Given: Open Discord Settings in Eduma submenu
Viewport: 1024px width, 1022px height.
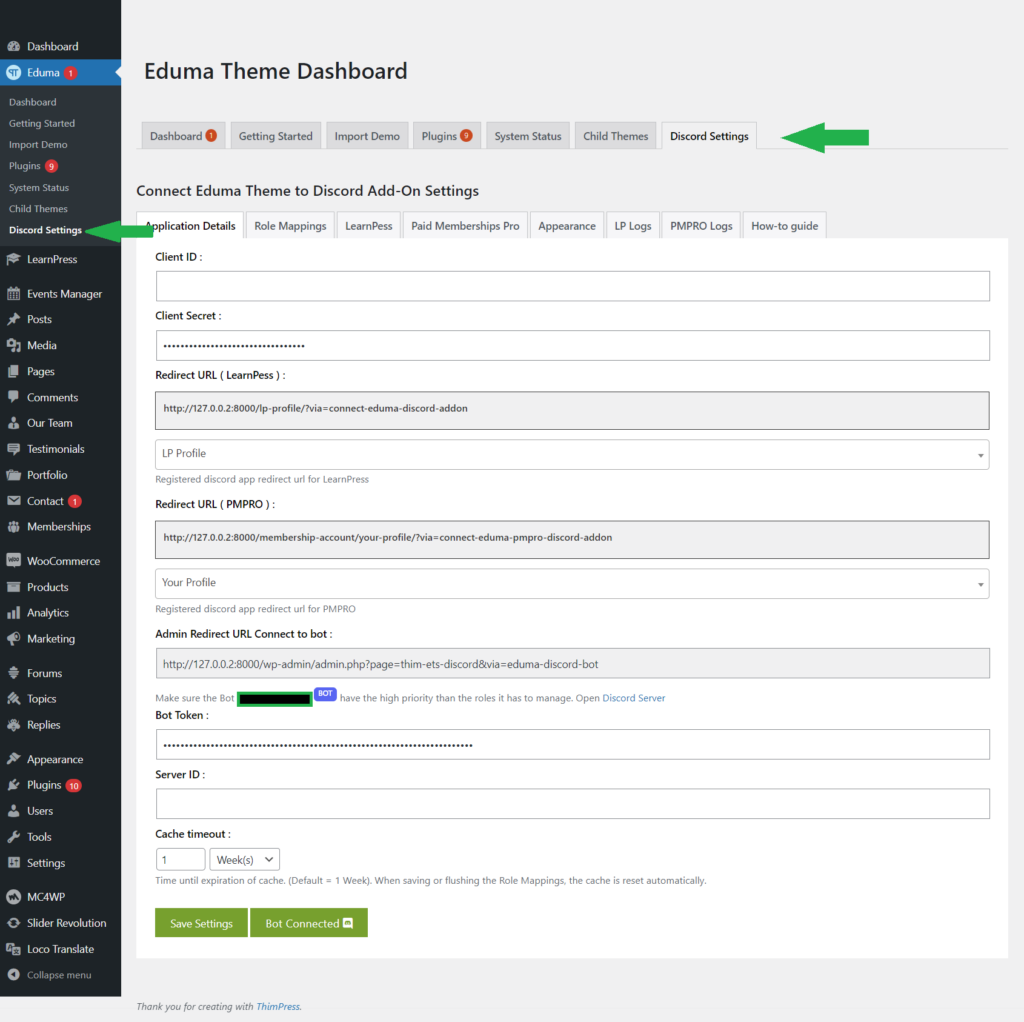Looking at the screenshot, I should 45,230.
